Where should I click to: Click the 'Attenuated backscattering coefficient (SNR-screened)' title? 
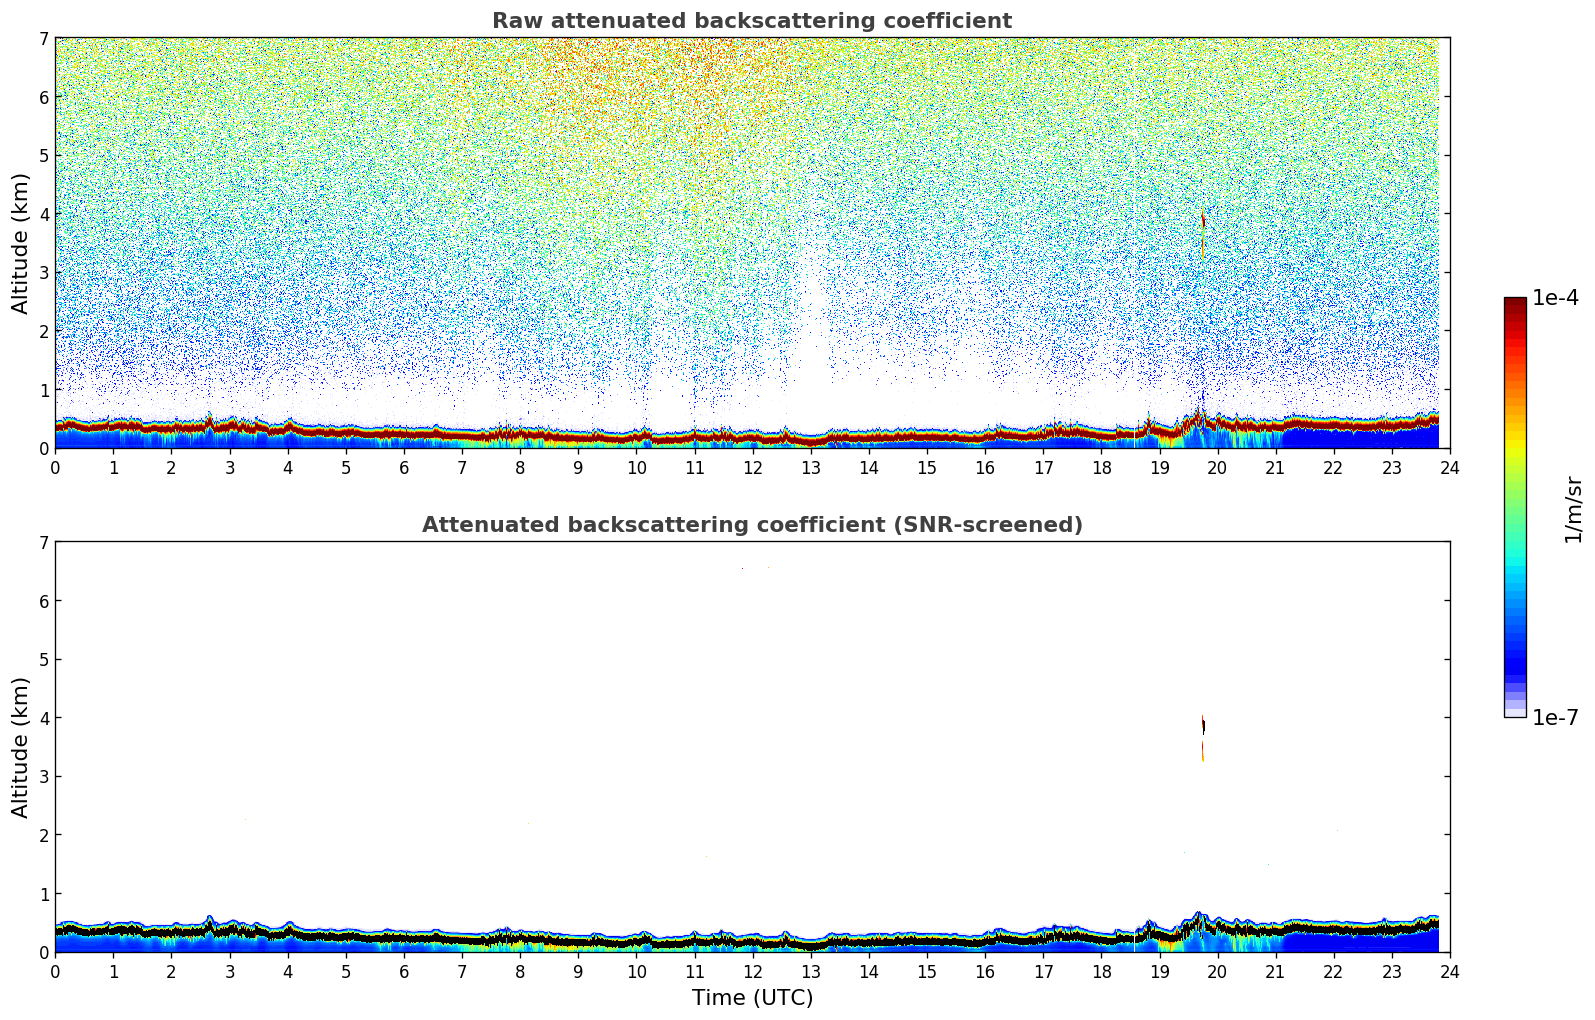coord(752,525)
